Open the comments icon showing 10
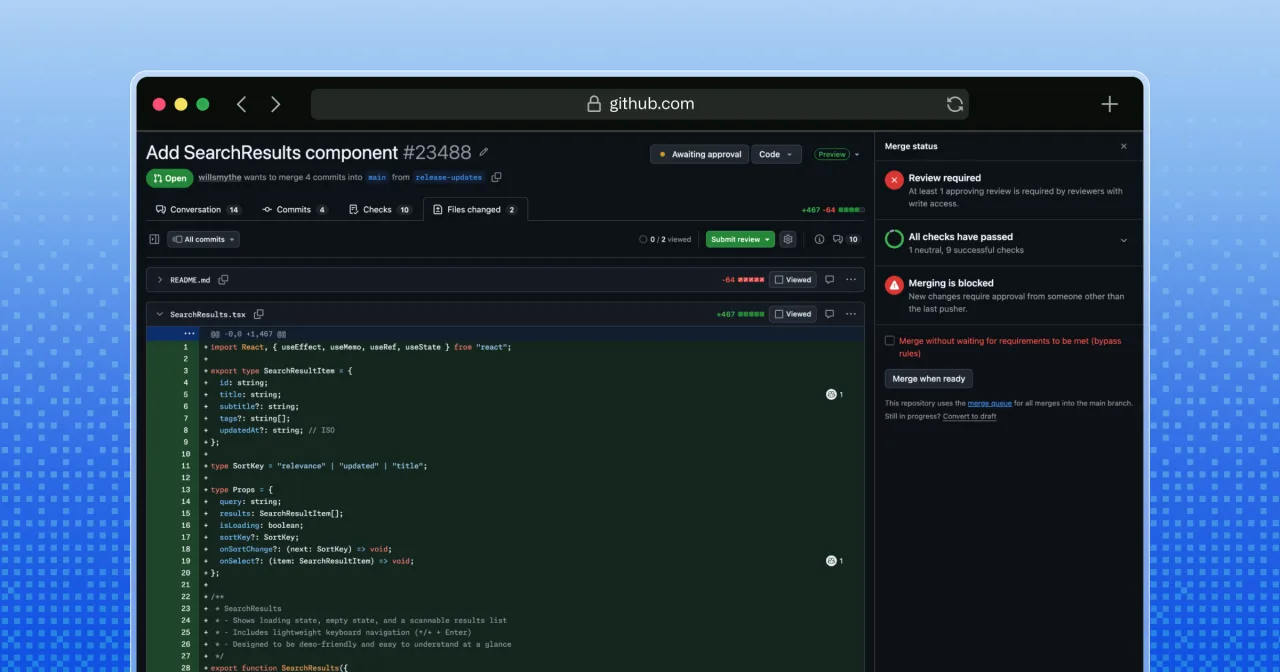The width and height of the screenshot is (1280, 672). (846, 240)
